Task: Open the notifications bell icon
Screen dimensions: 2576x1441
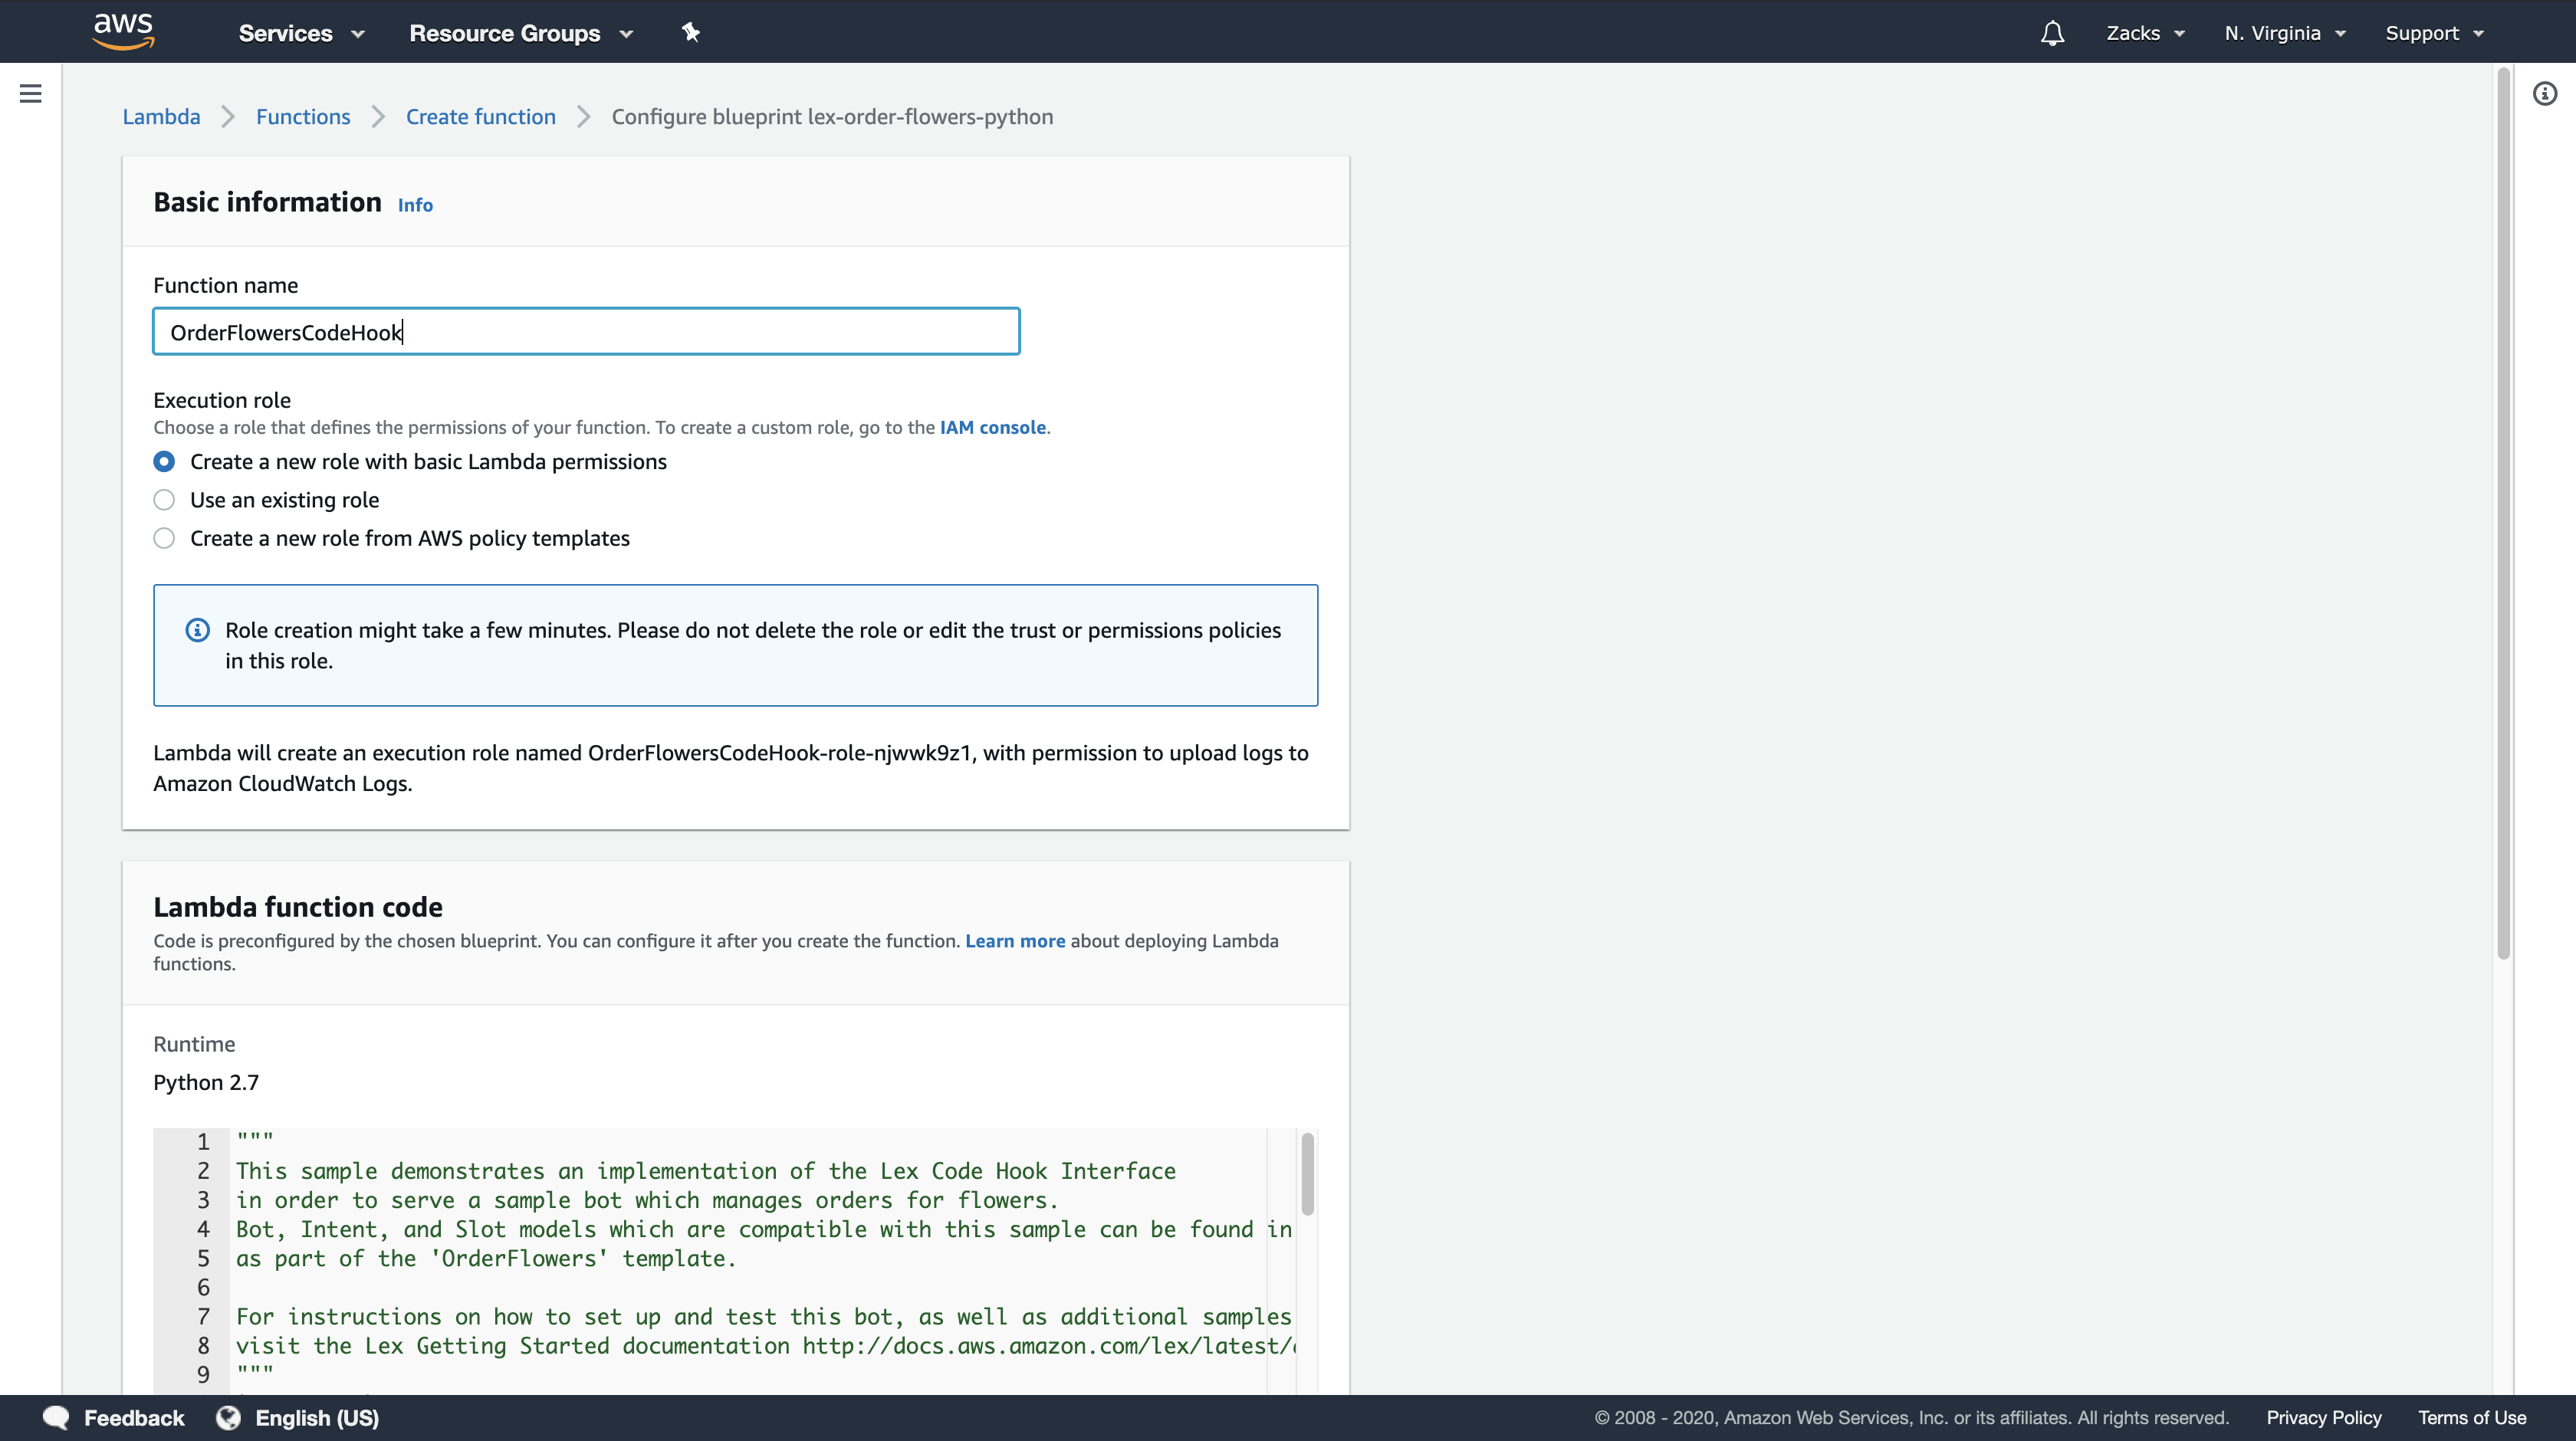Action: [2052, 33]
